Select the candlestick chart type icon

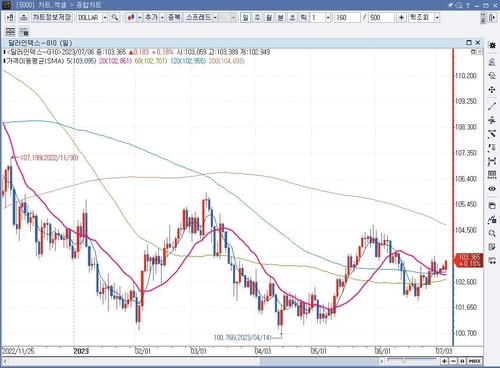[x=131, y=17]
